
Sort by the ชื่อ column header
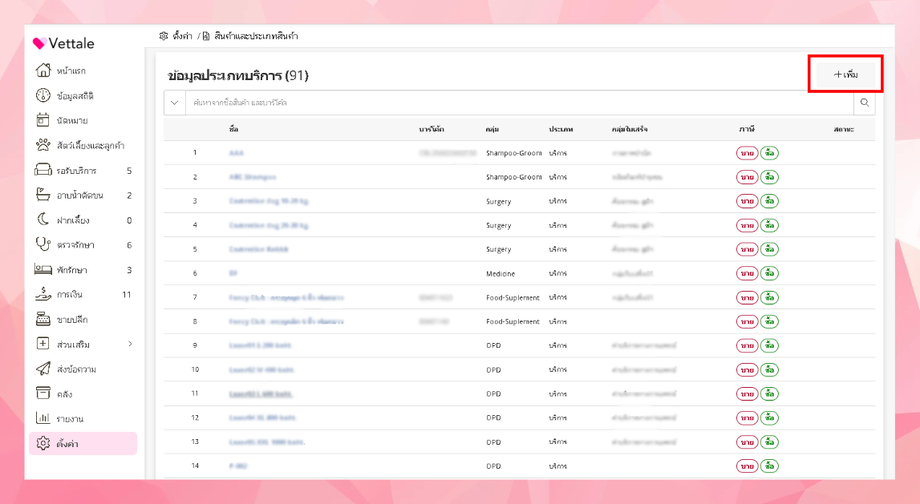click(234, 129)
